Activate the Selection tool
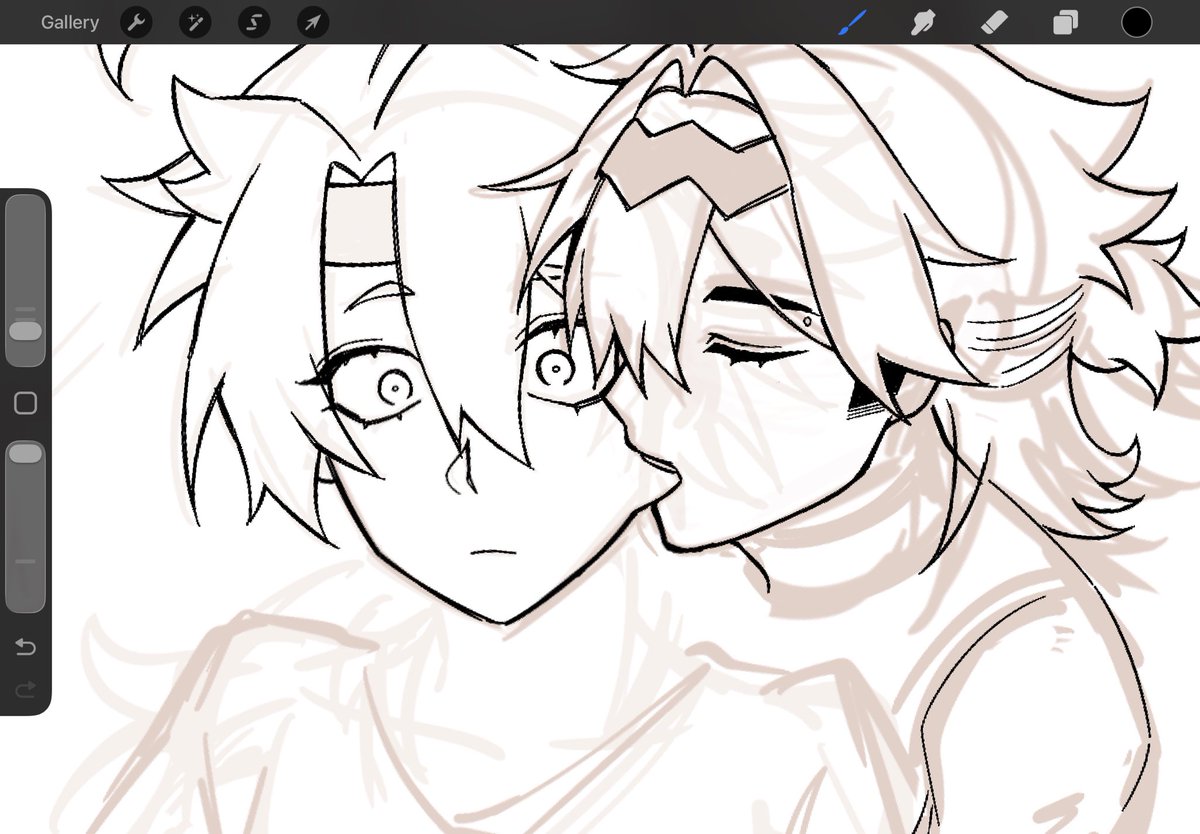The image size is (1200, 834). [254, 22]
